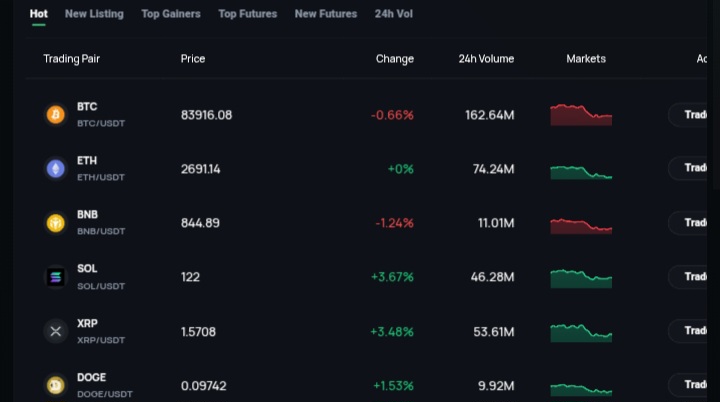Open the ETH market sparkline chart

pyautogui.click(x=581, y=172)
